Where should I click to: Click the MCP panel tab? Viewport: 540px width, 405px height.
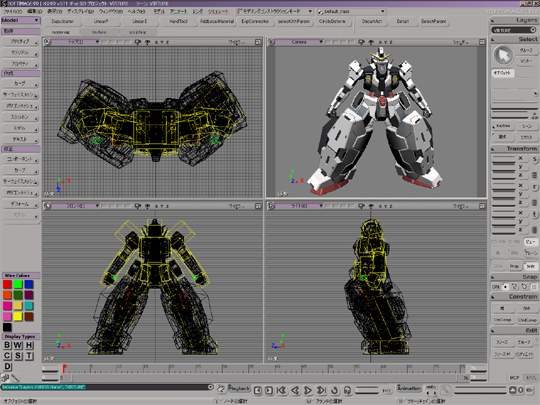514,378
